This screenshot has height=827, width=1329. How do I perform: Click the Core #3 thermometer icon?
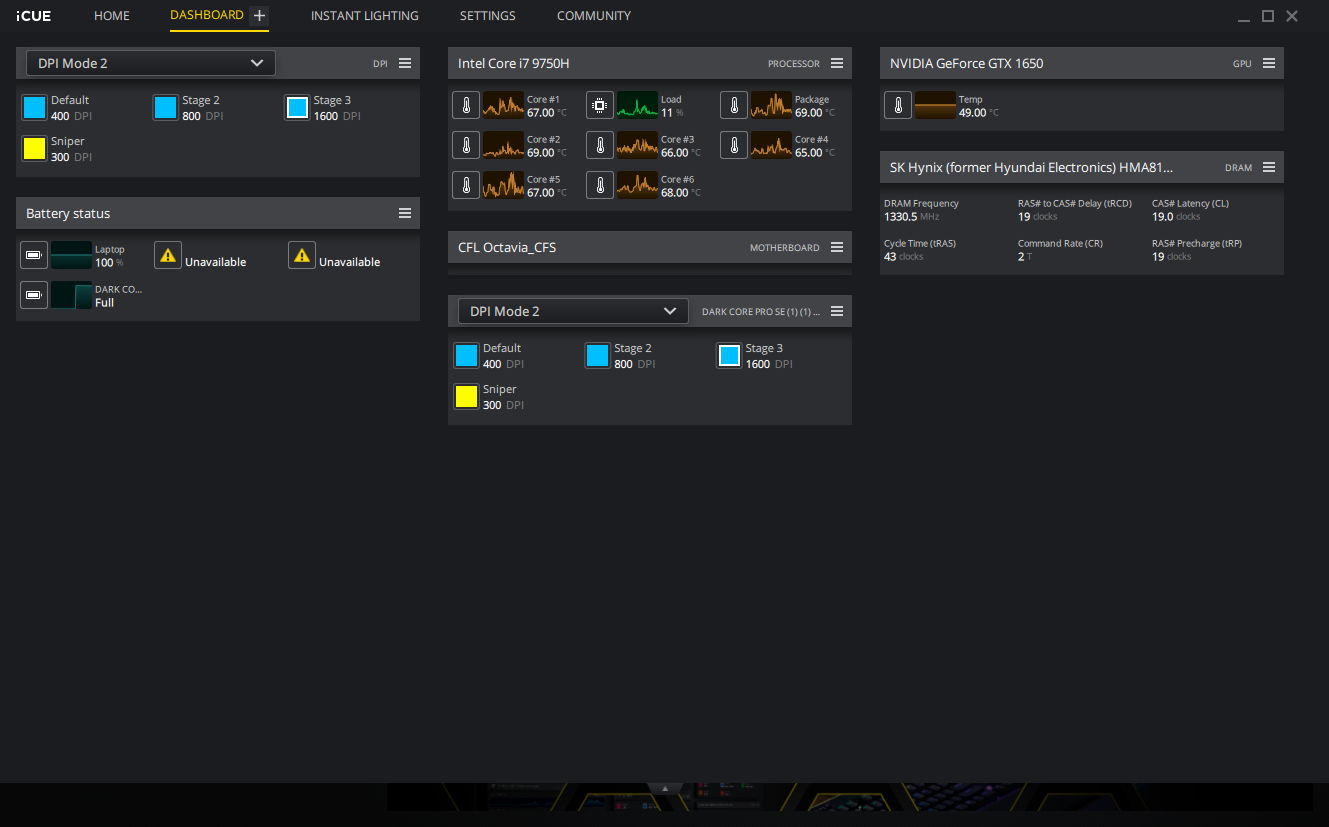[600, 145]
